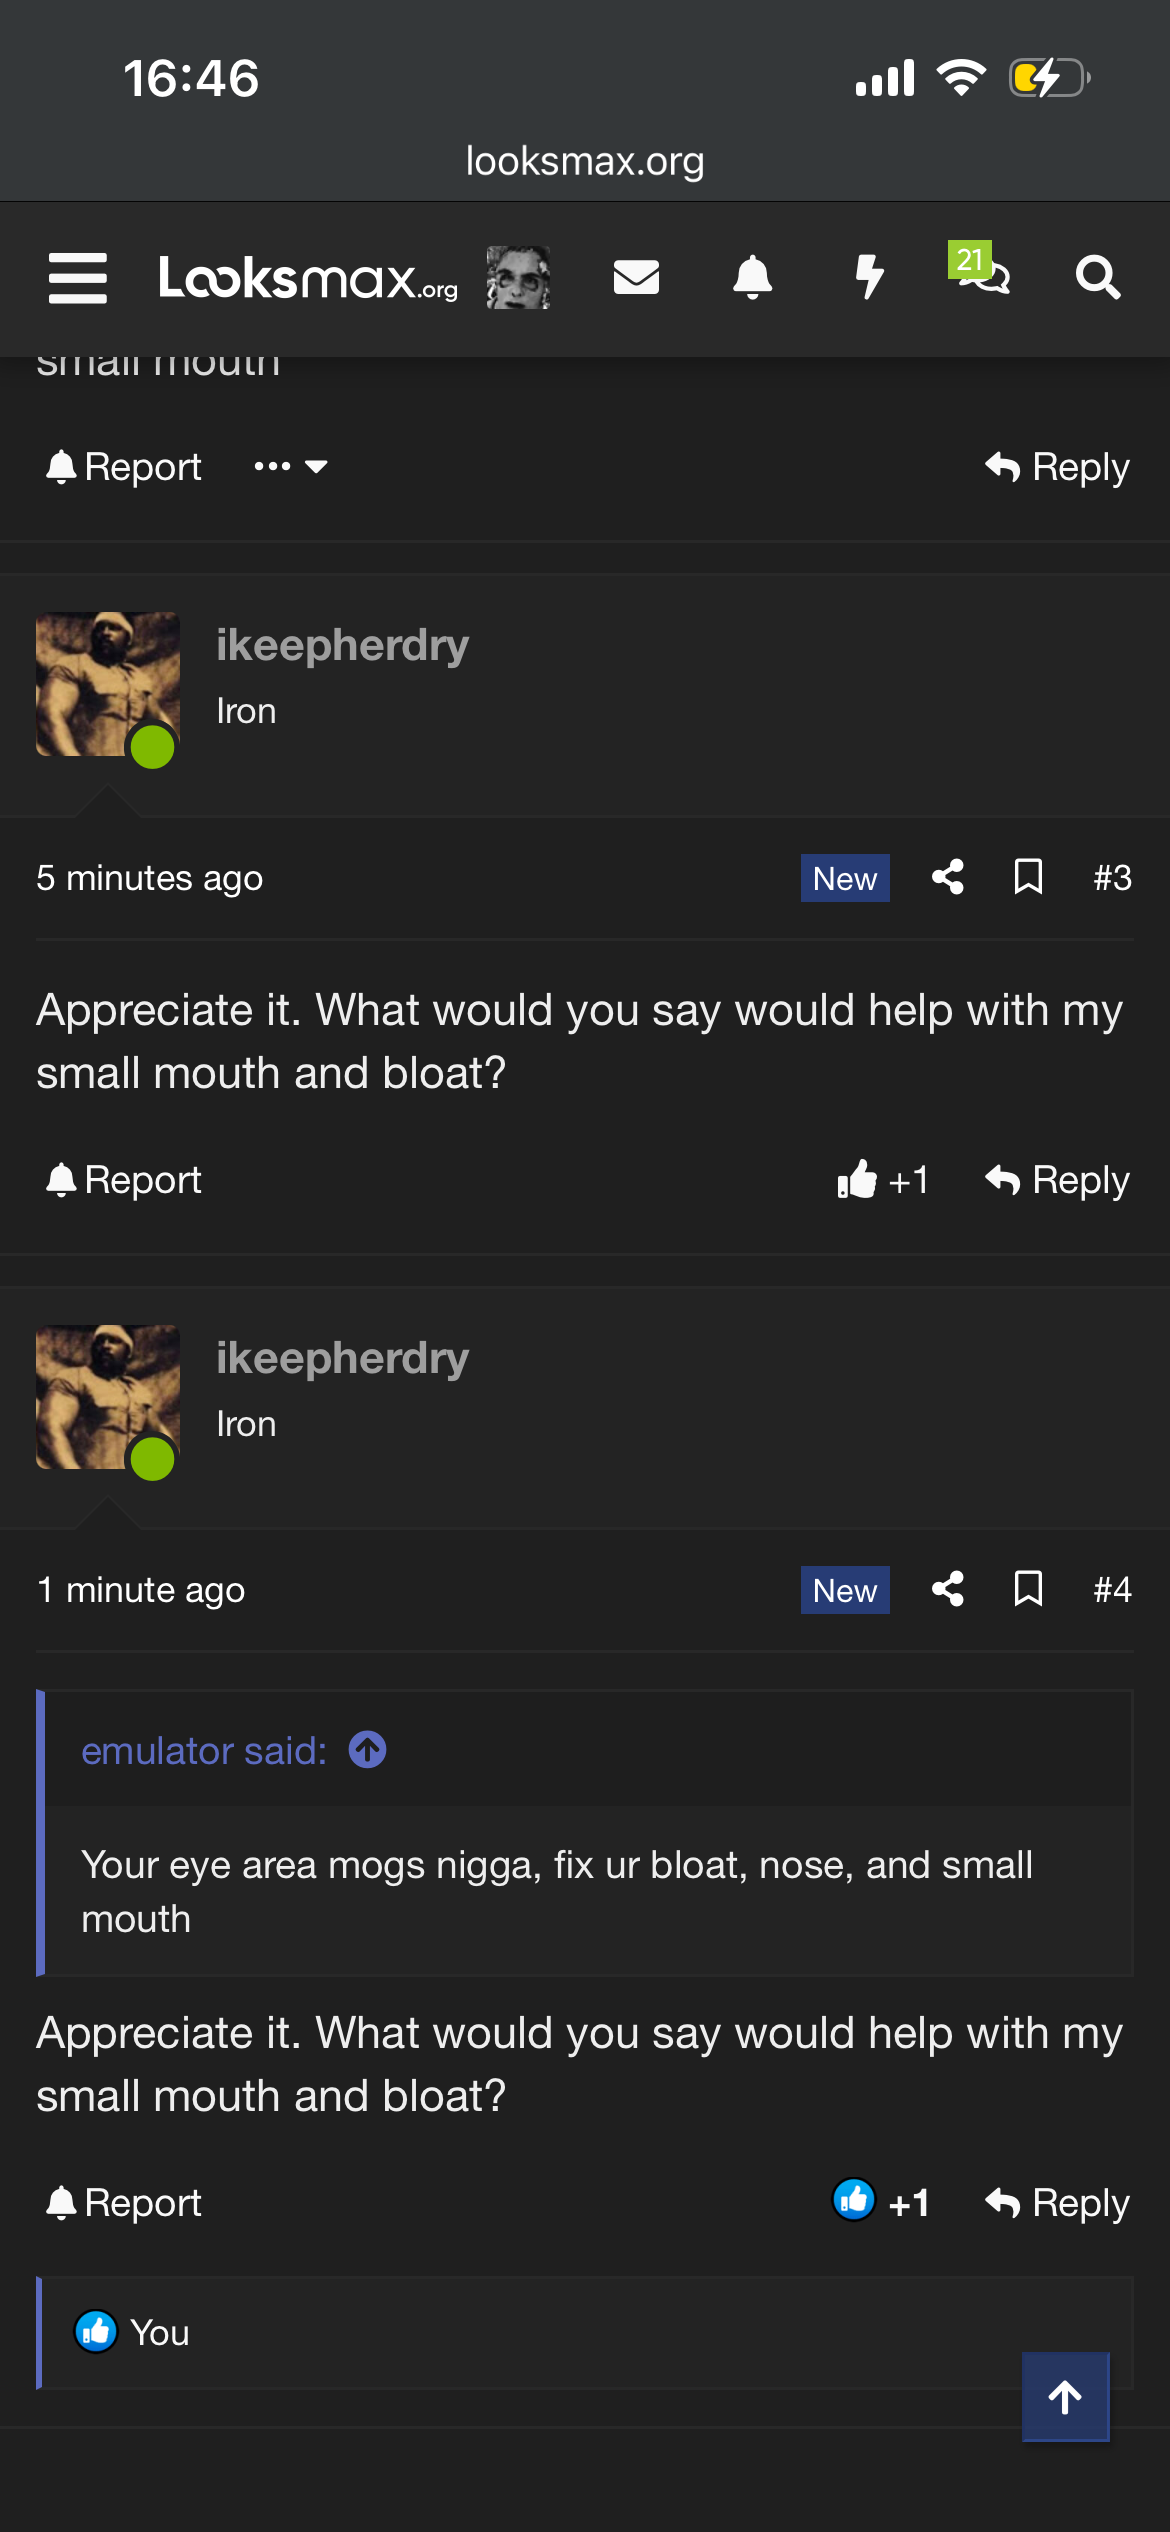Reply to post #4
This screenshot has height=2532, width=1170.
1057,2203
